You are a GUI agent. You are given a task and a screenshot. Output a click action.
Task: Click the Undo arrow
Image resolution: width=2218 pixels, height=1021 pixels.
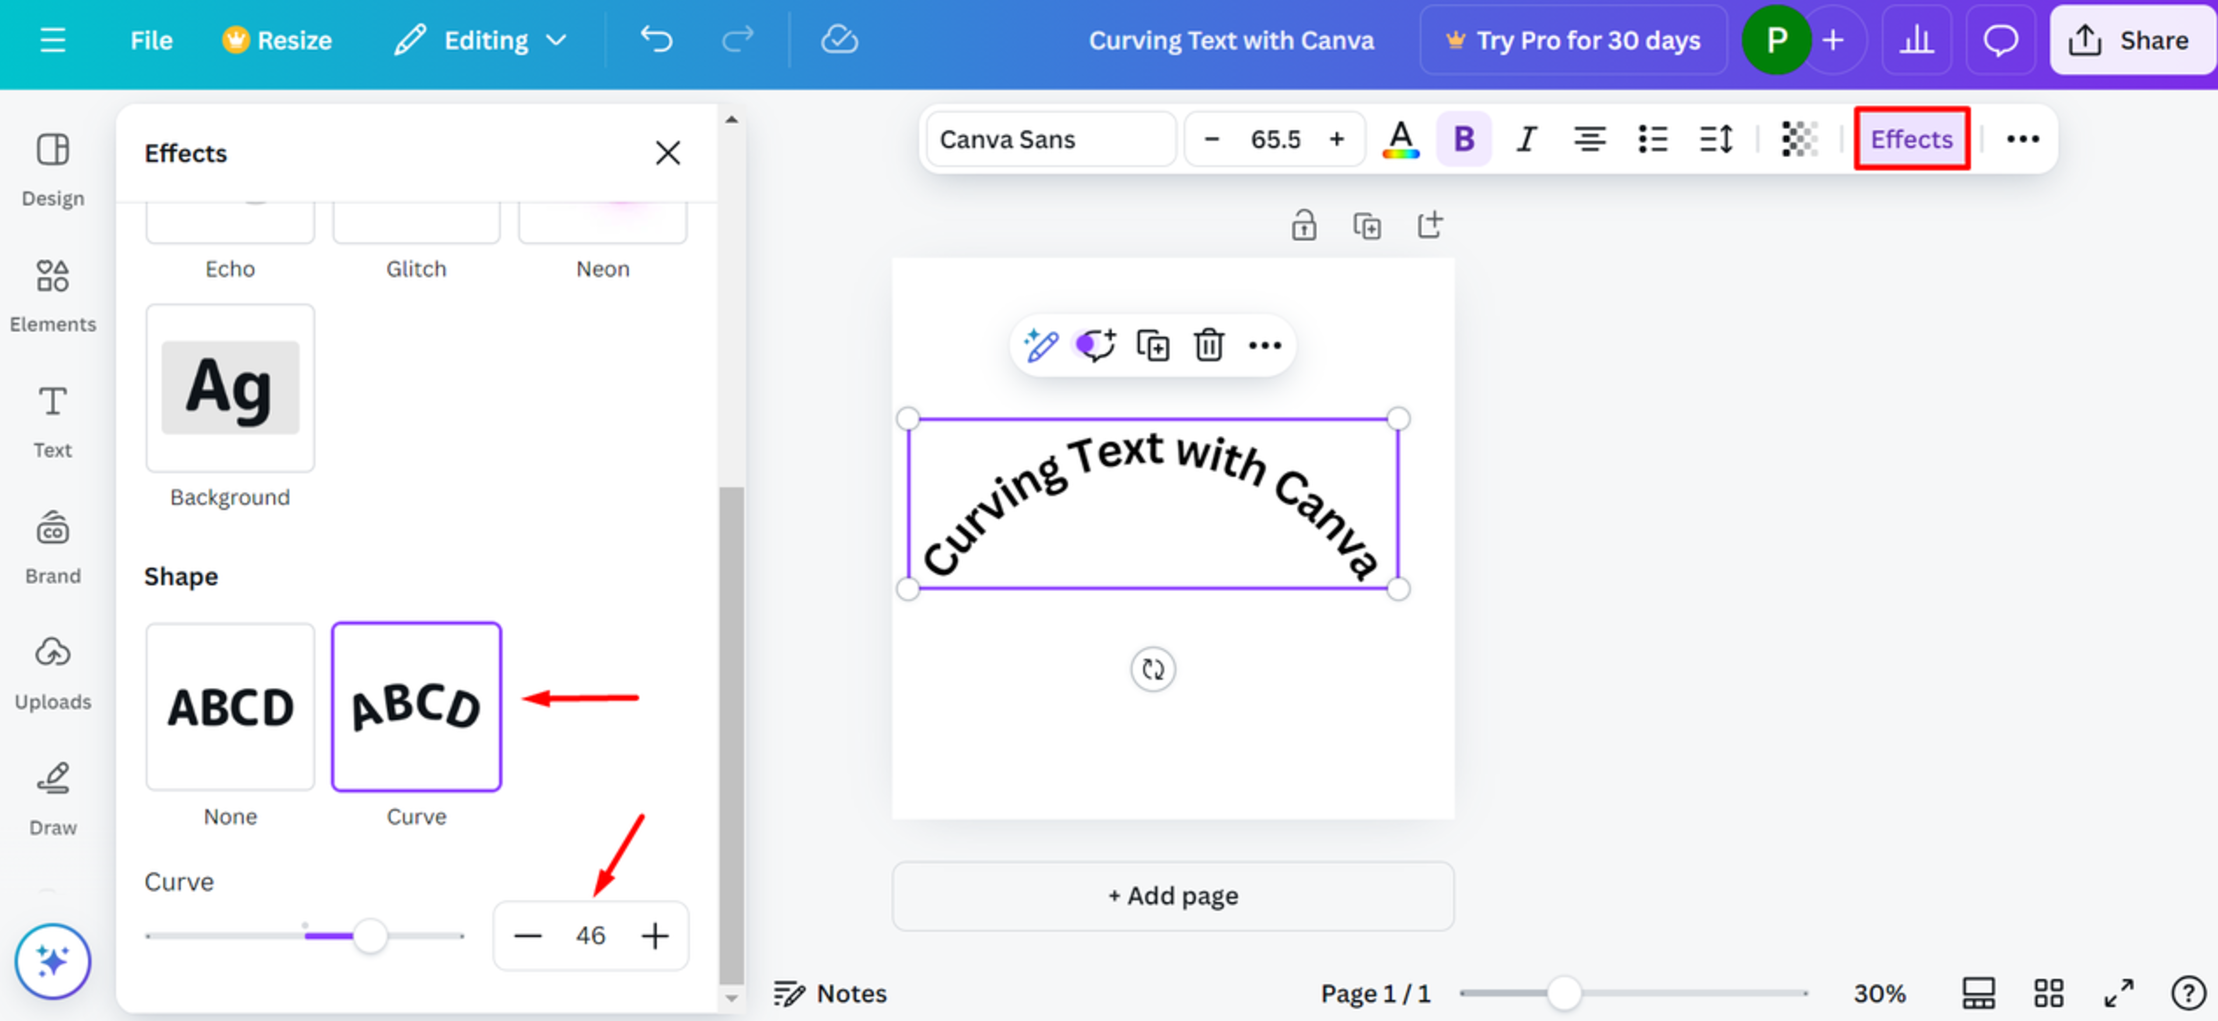656,40
